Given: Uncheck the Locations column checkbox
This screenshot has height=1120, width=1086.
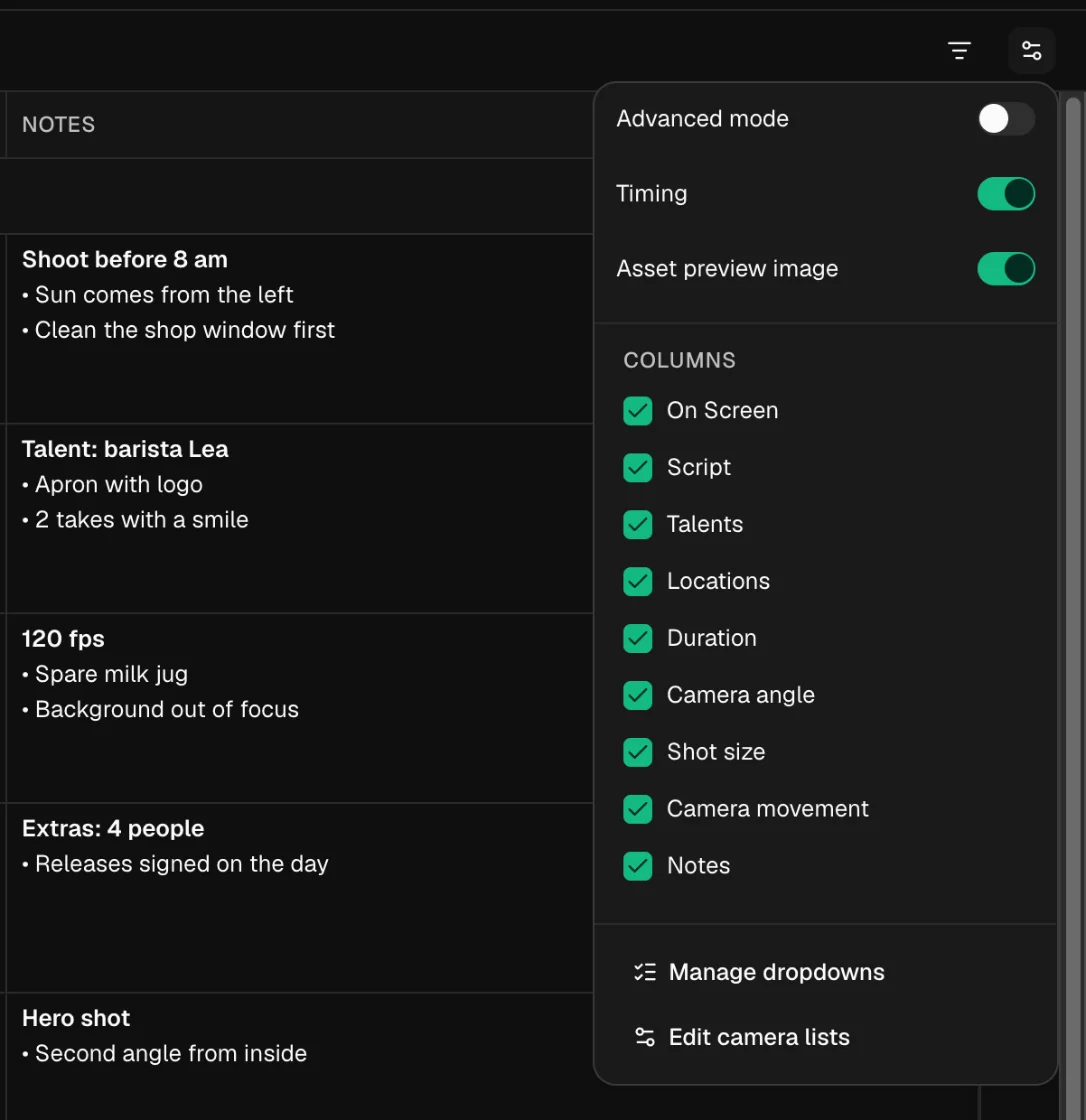Looking at the screenshot, I should point(637,581).
